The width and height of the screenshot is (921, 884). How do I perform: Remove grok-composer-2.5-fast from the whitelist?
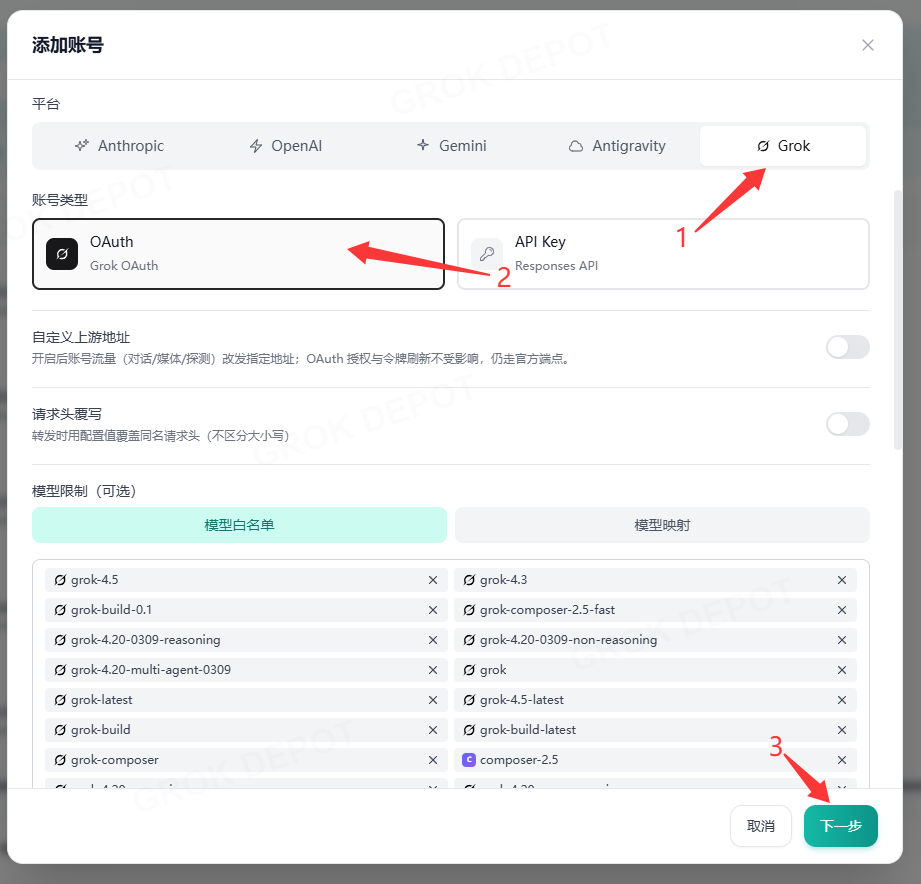[842, 610]
